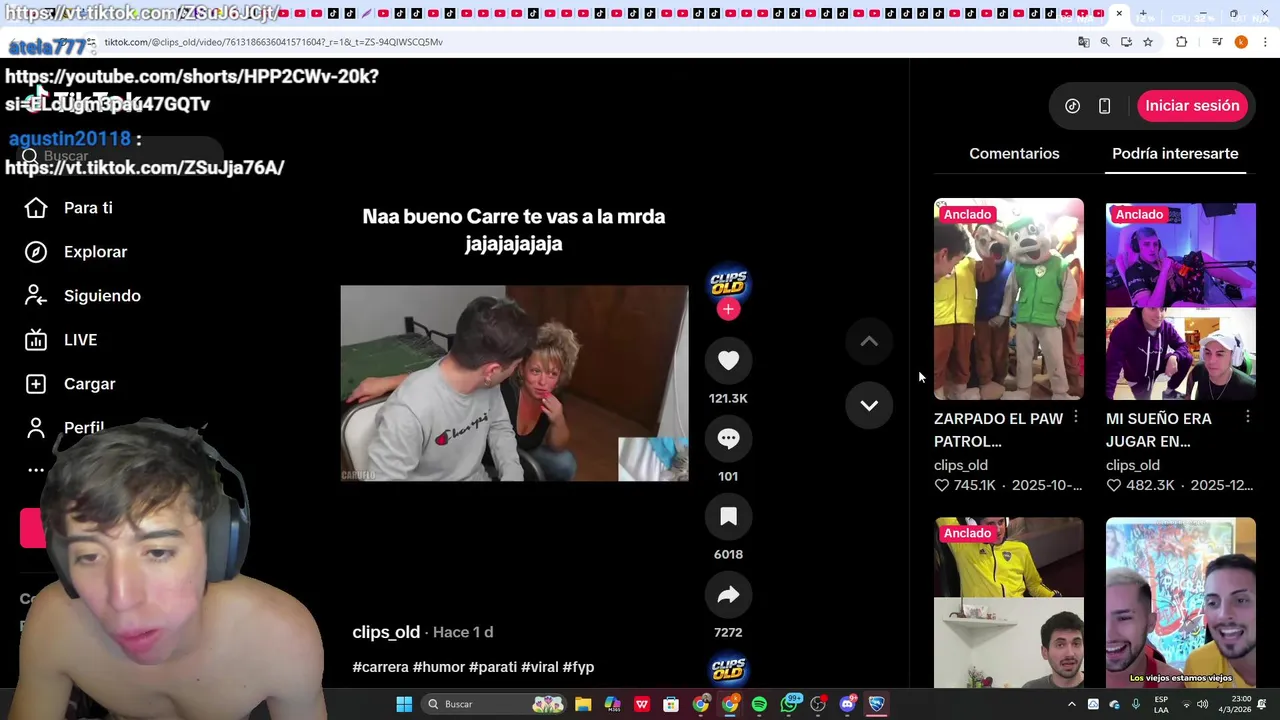Bookmark this page with the star icon

click(x=1148, y=42)
